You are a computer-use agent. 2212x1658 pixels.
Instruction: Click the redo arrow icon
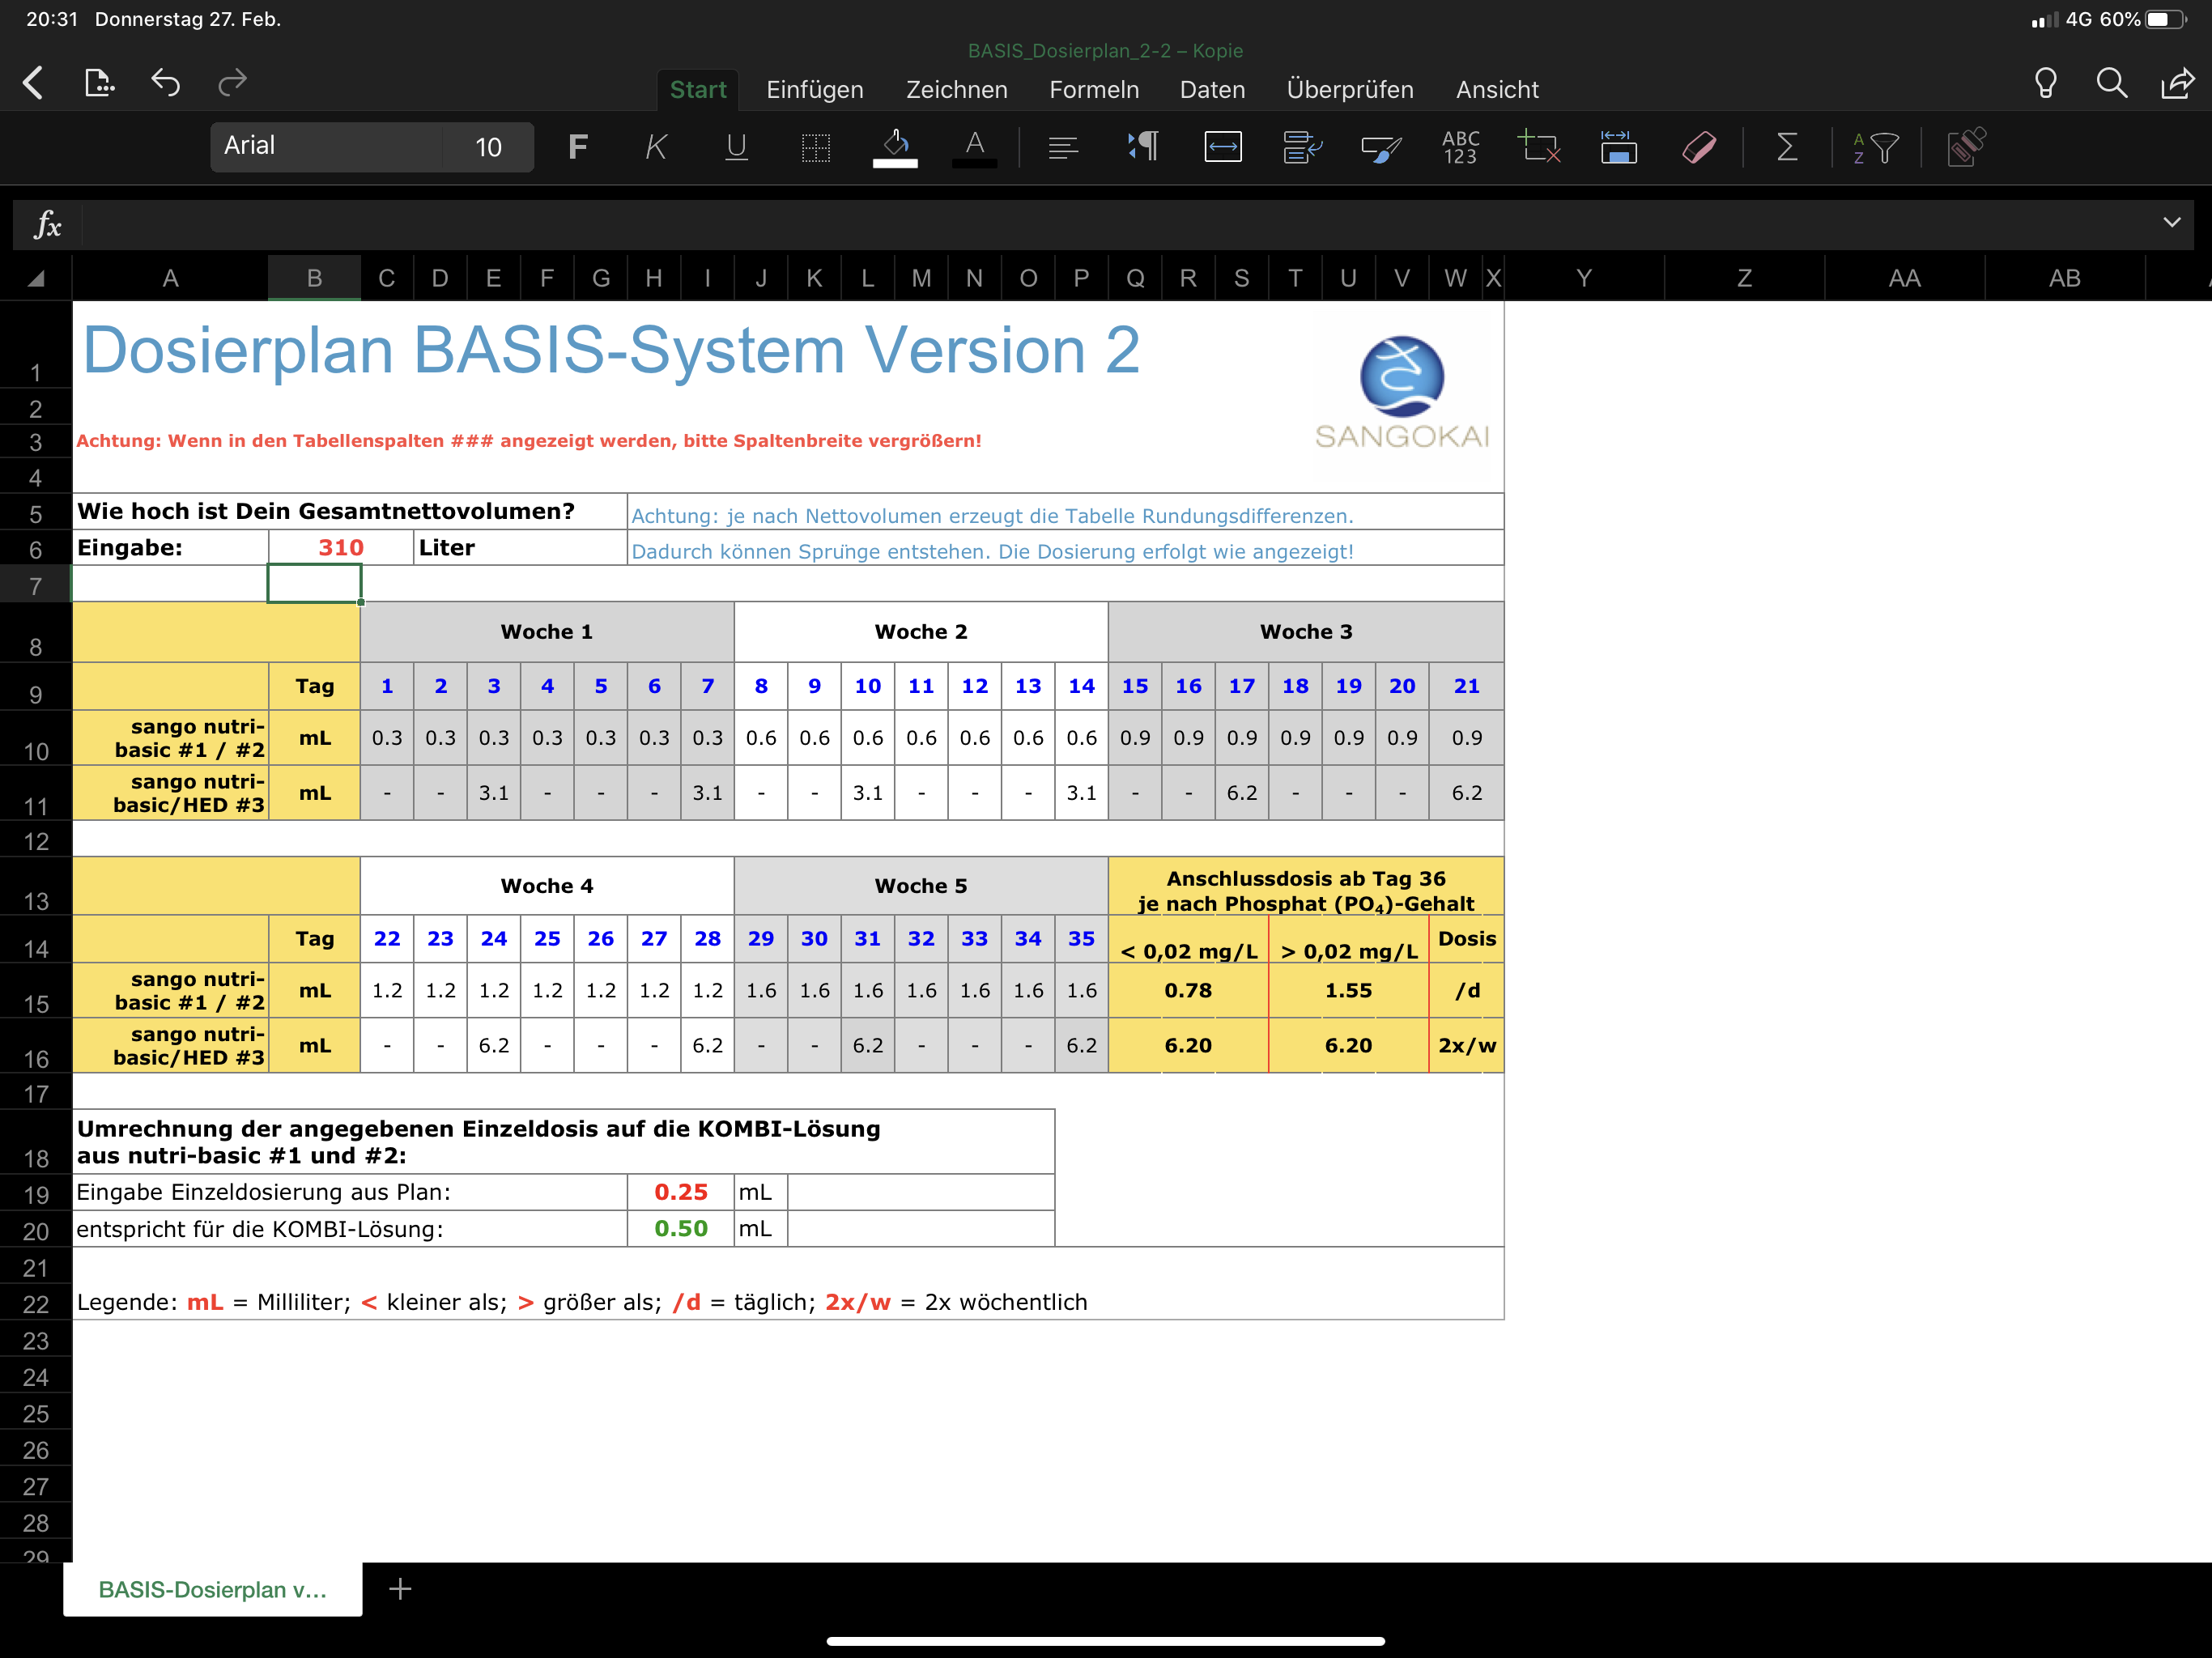232,83
